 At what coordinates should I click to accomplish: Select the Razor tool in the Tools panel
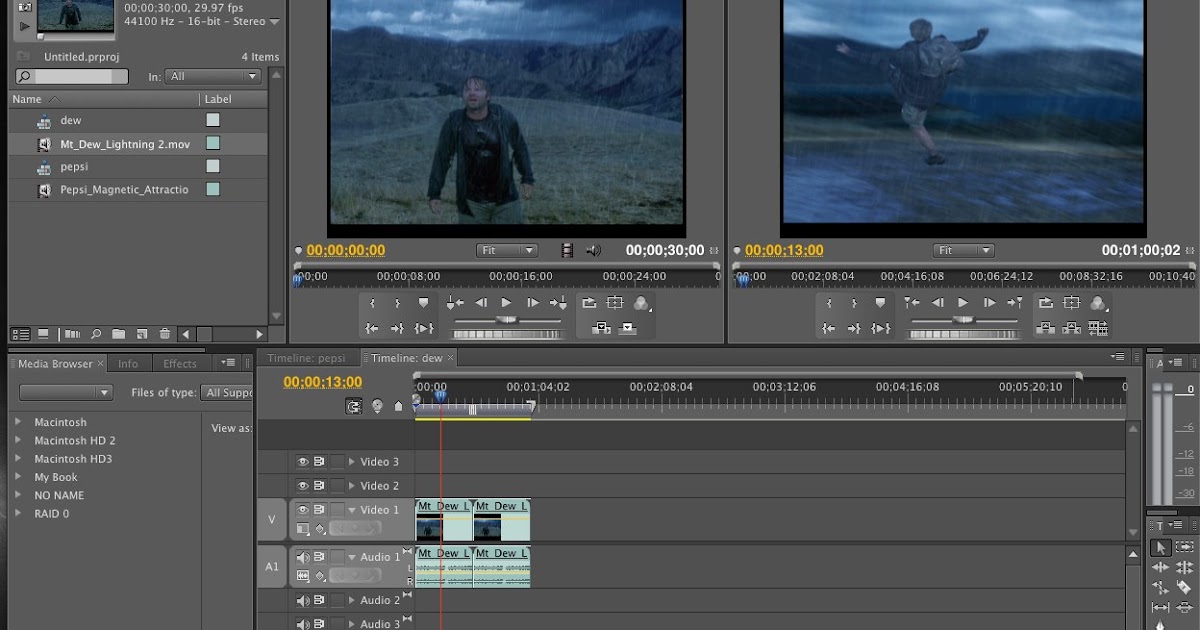(1184, 588)
